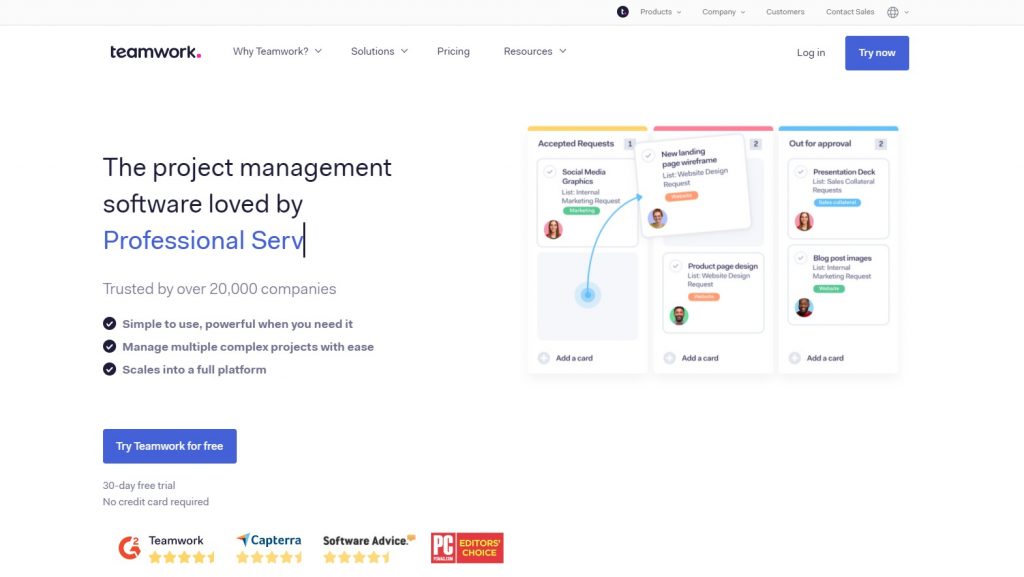The height and width of the screenshot is (577, 1024).
Task: Open the Company dropdown in top bar
Action: click(724, 12)
